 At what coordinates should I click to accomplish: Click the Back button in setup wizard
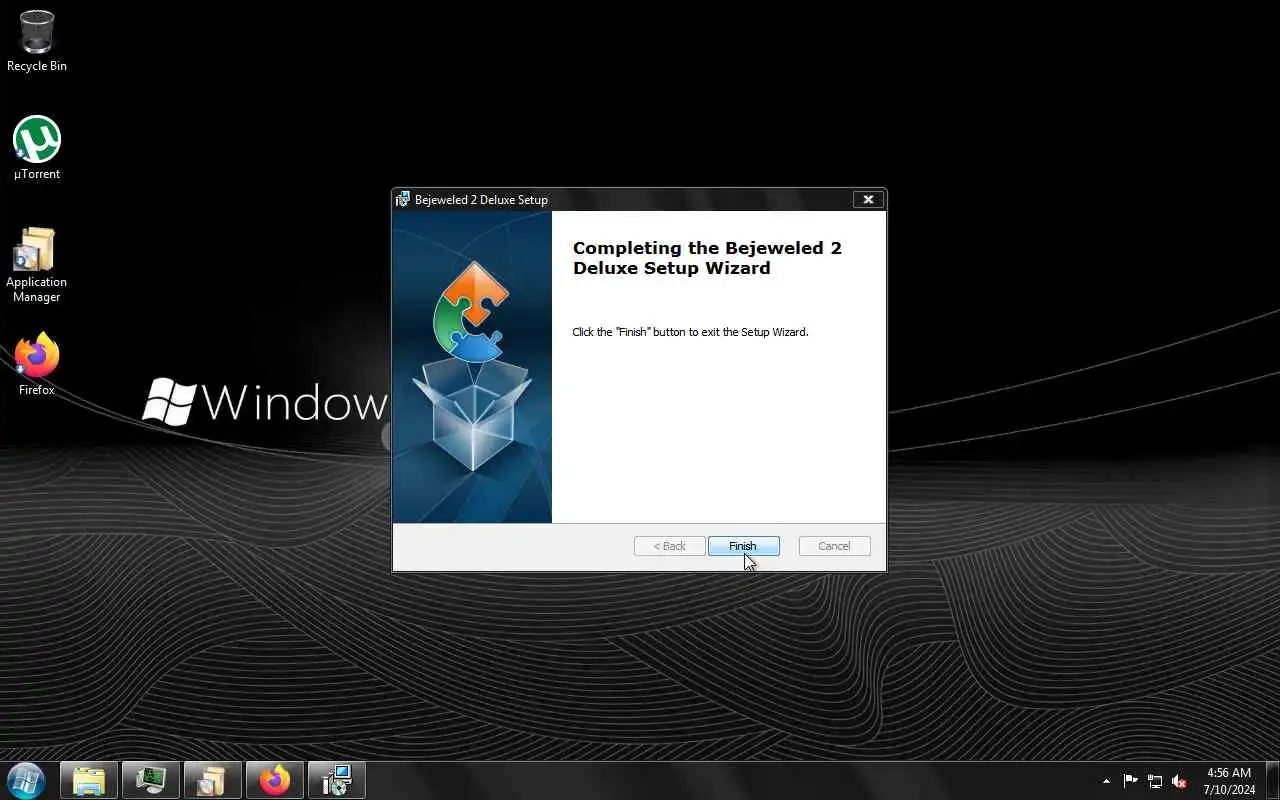click(x=669, y=546)
